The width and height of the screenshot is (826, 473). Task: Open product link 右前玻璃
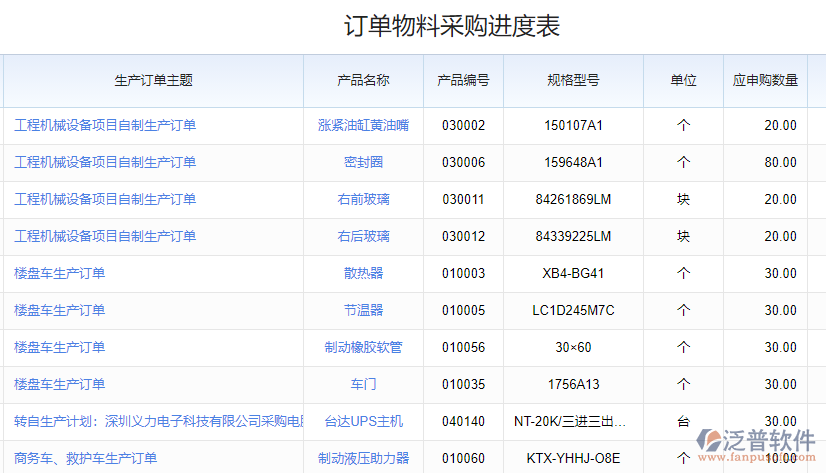click(x=363, y=199)
